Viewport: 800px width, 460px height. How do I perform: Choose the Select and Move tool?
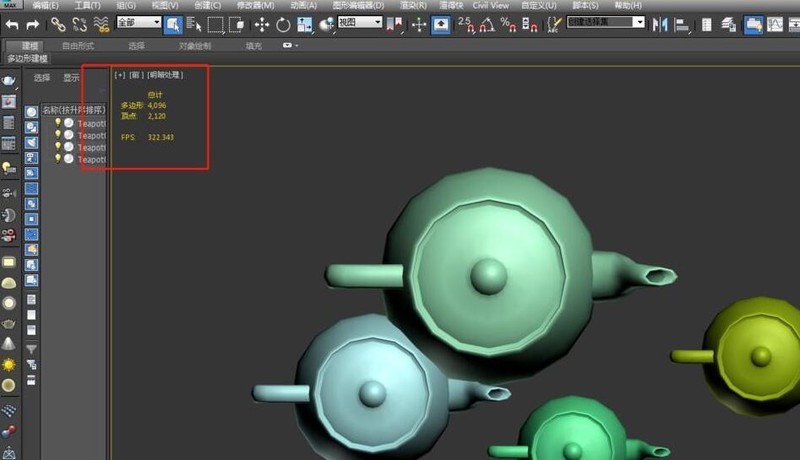(262, 23)
